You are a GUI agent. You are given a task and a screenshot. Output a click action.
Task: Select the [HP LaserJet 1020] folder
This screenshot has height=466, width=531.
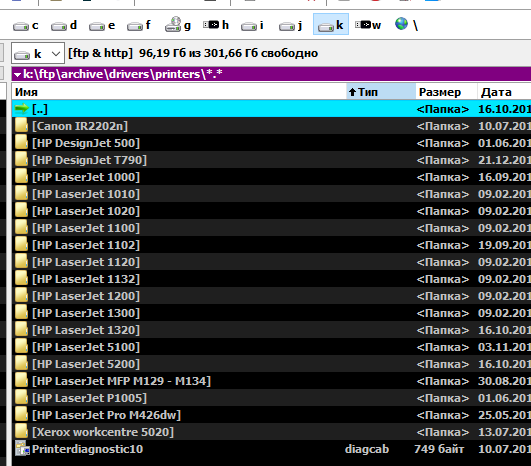click(86, 211)
